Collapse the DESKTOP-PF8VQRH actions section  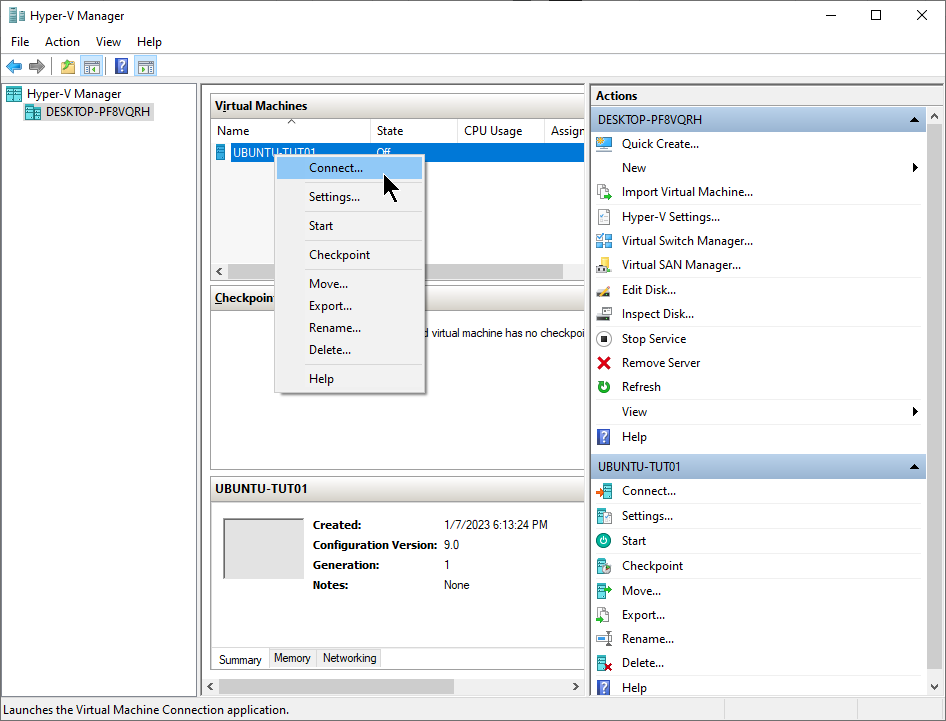pos(914,119)
